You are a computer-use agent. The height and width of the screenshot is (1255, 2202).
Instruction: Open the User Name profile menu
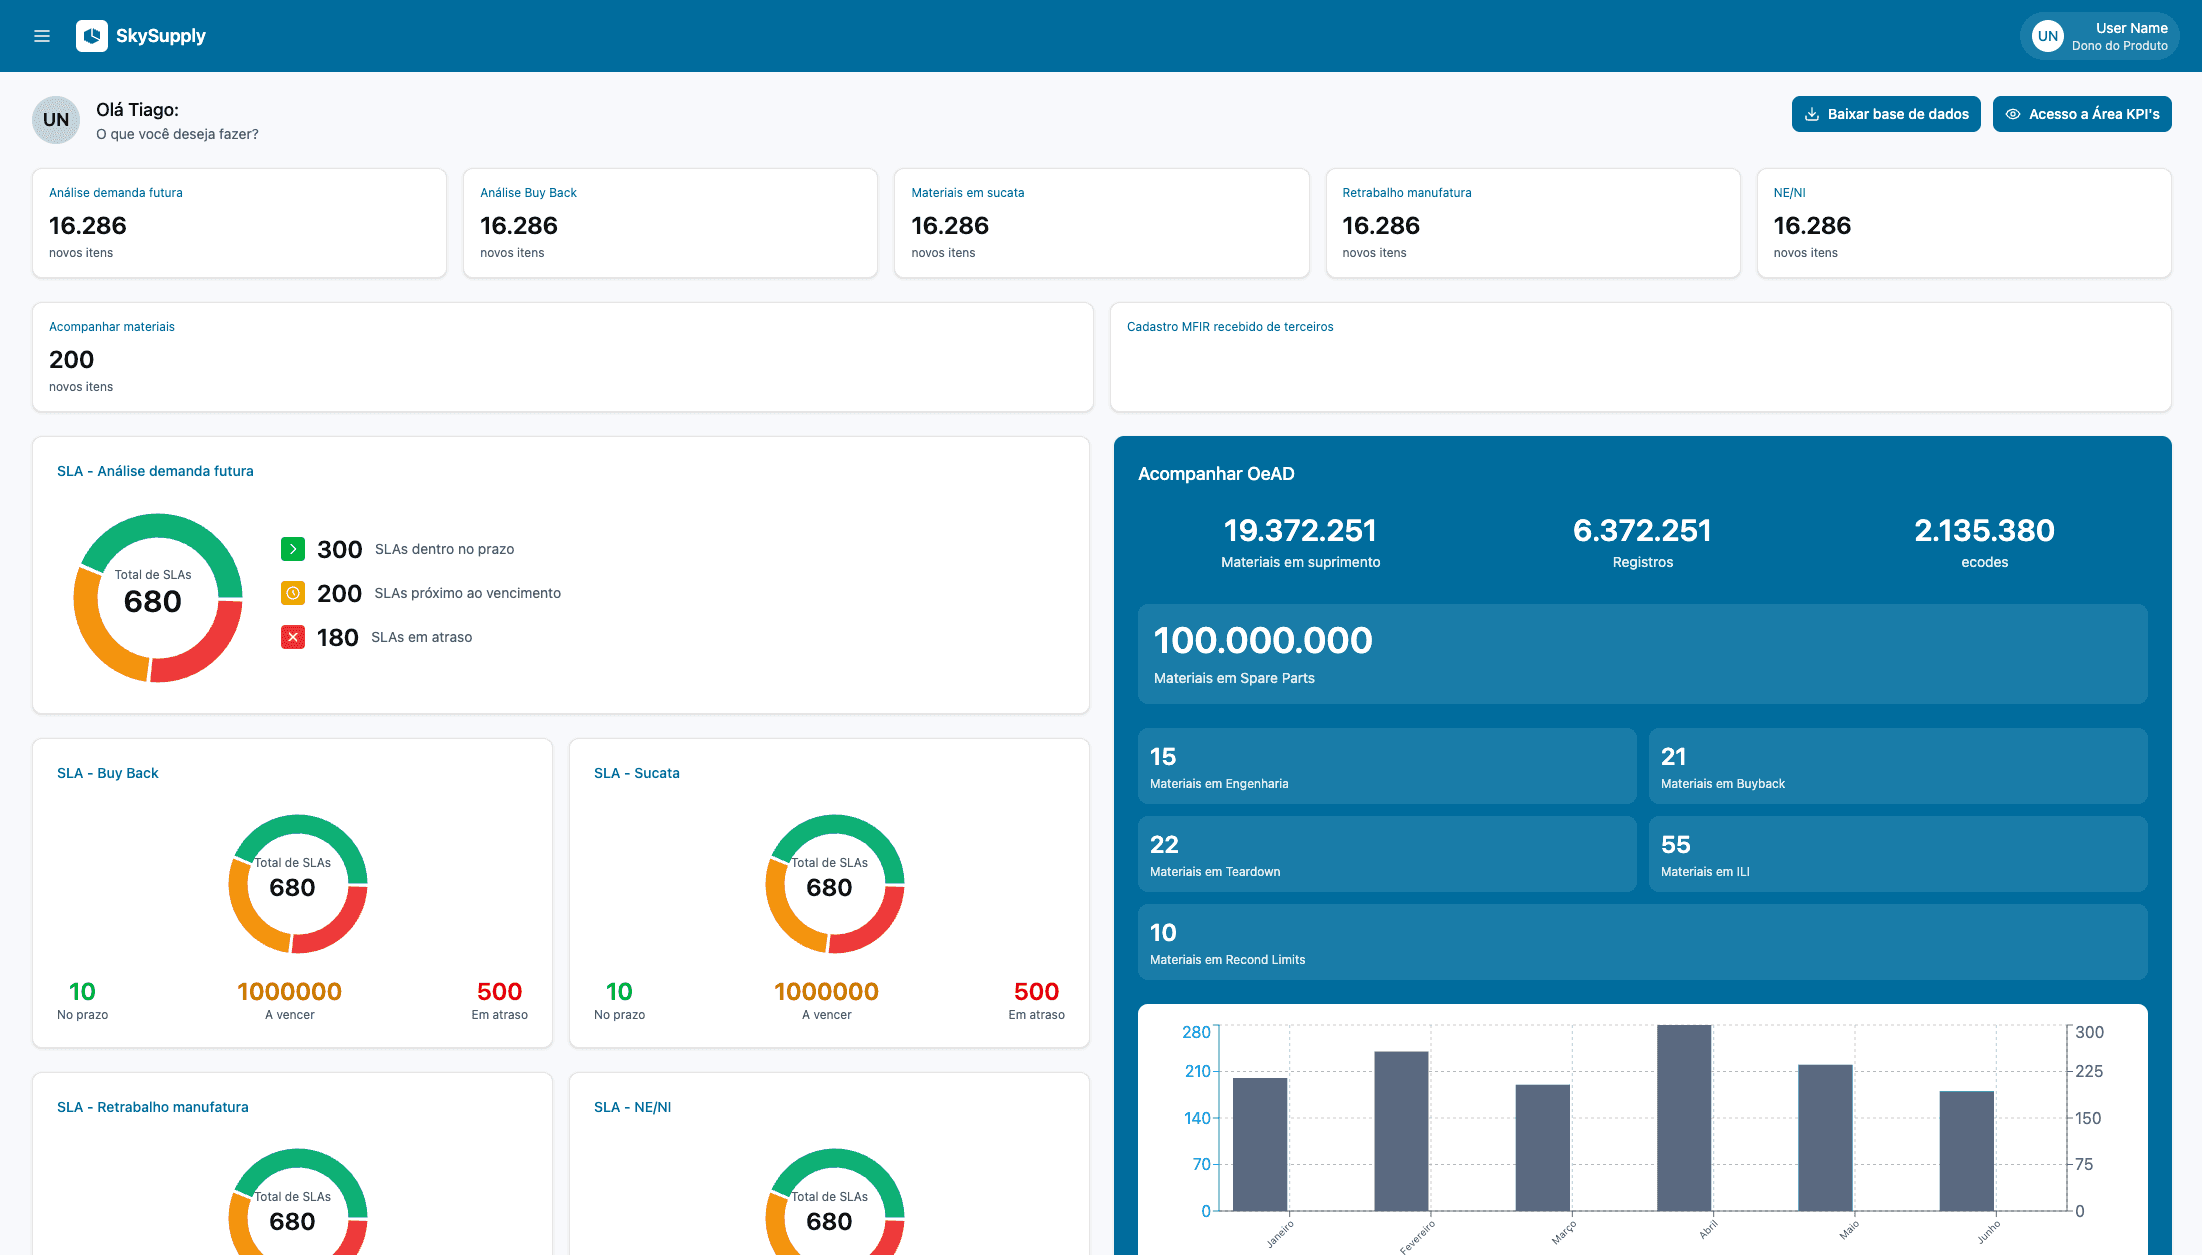coord(2120,36)
